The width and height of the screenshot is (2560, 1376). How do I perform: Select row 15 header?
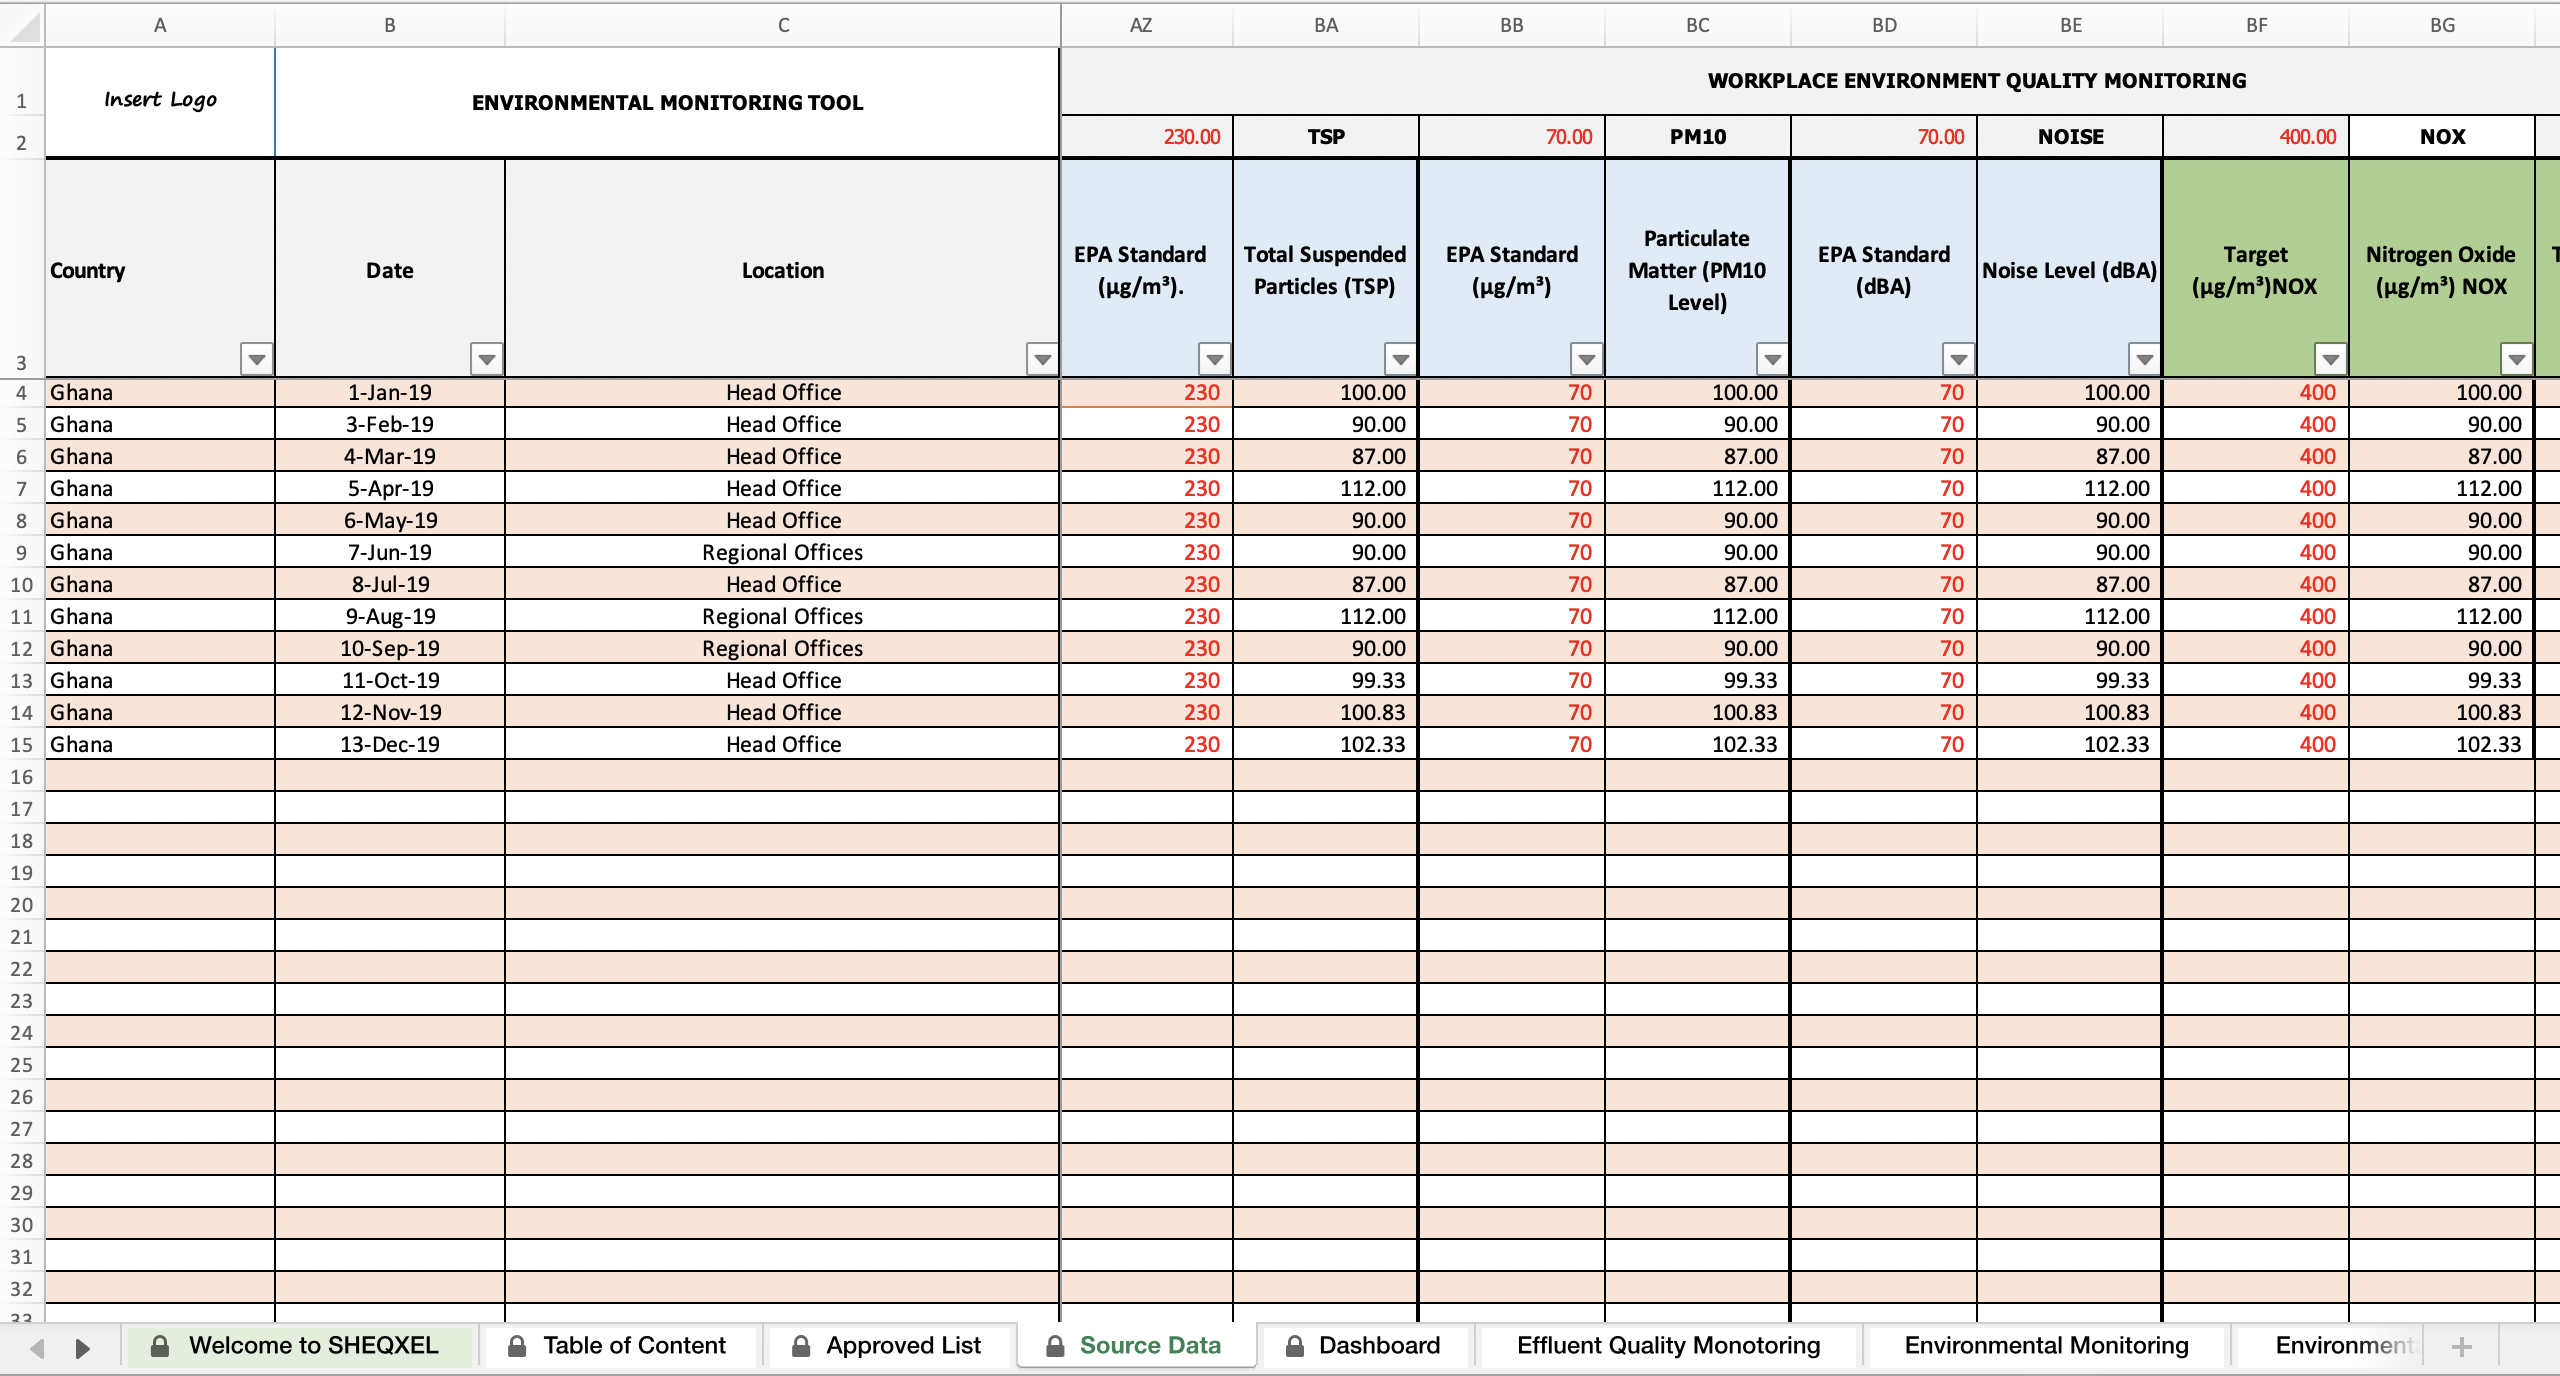(x=22, y=745)
